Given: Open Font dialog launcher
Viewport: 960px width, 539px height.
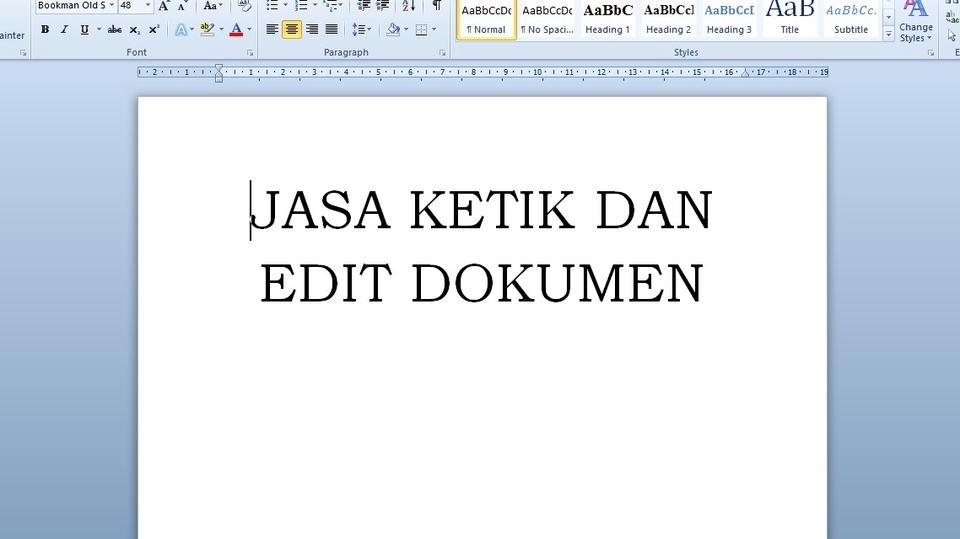Looking at the screenshot, I should tap(250, 53).
